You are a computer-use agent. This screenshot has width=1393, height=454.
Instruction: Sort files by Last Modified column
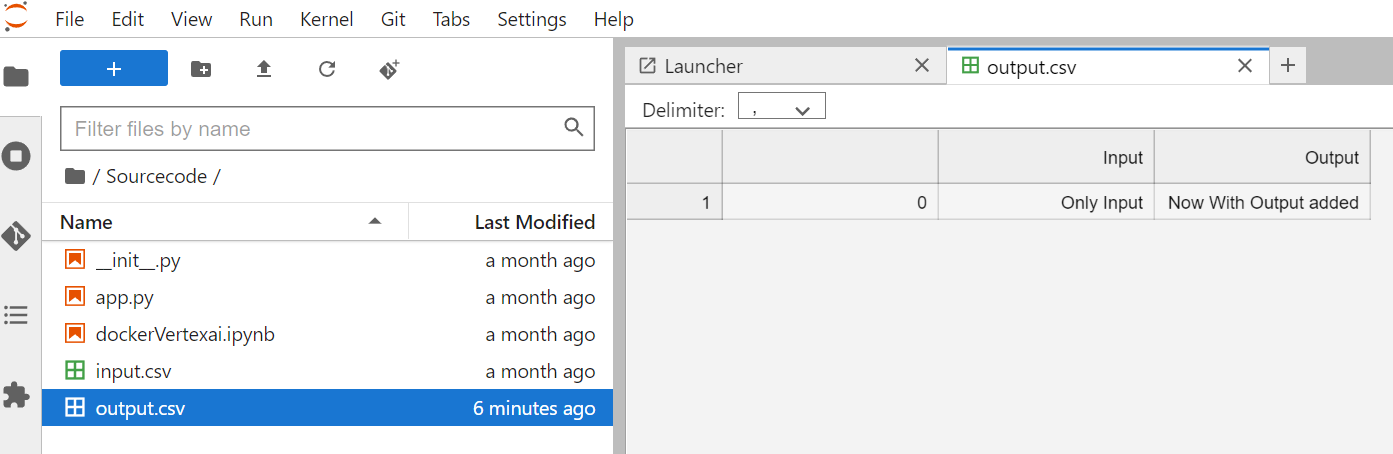[534, 222]
